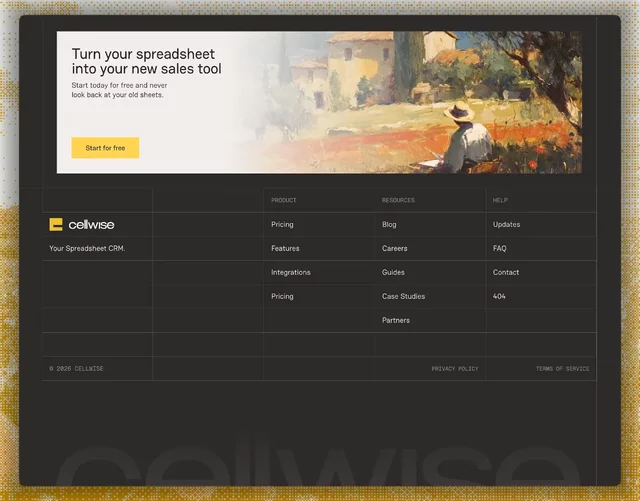Image resolution: width=640 pixels, height=501 pixels.
Task: Open the Contact link
Action: 506,272
